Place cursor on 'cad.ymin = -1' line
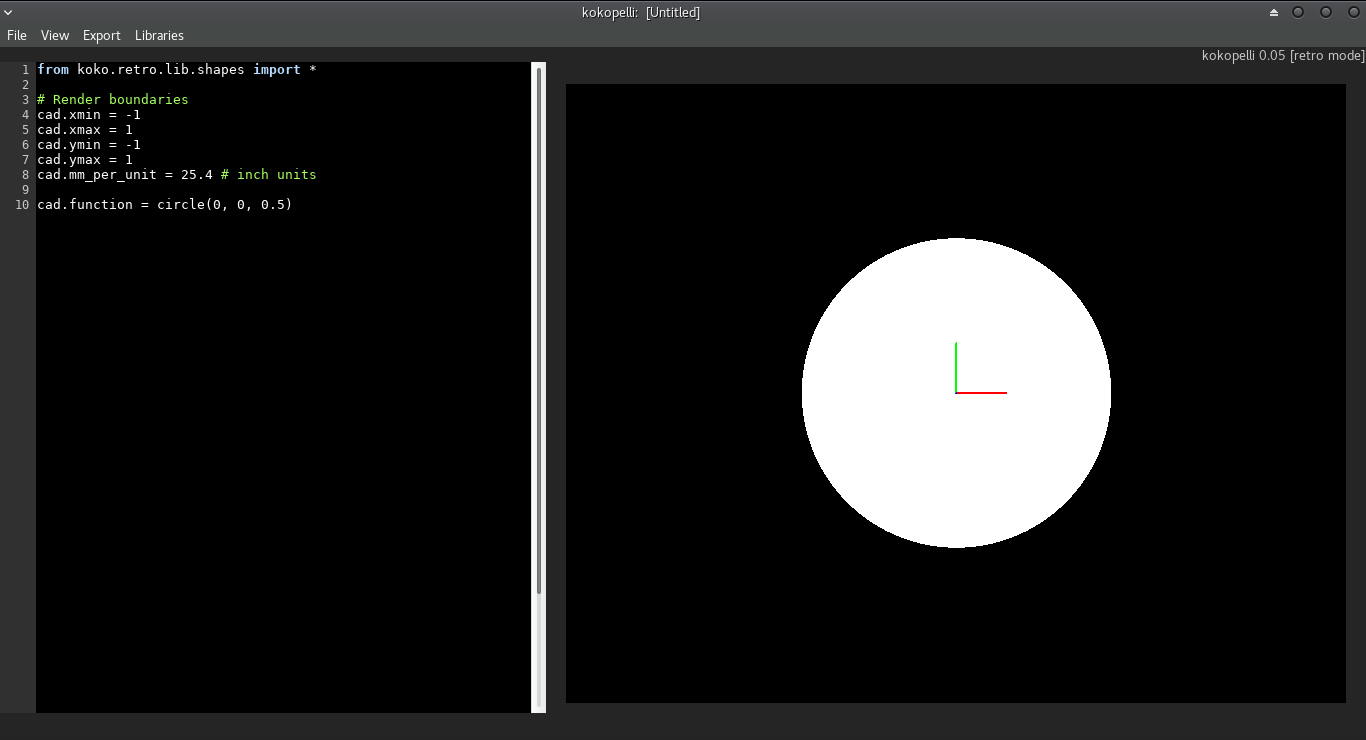The height and width of the screenshot is (740, 1366). [89, 144]
